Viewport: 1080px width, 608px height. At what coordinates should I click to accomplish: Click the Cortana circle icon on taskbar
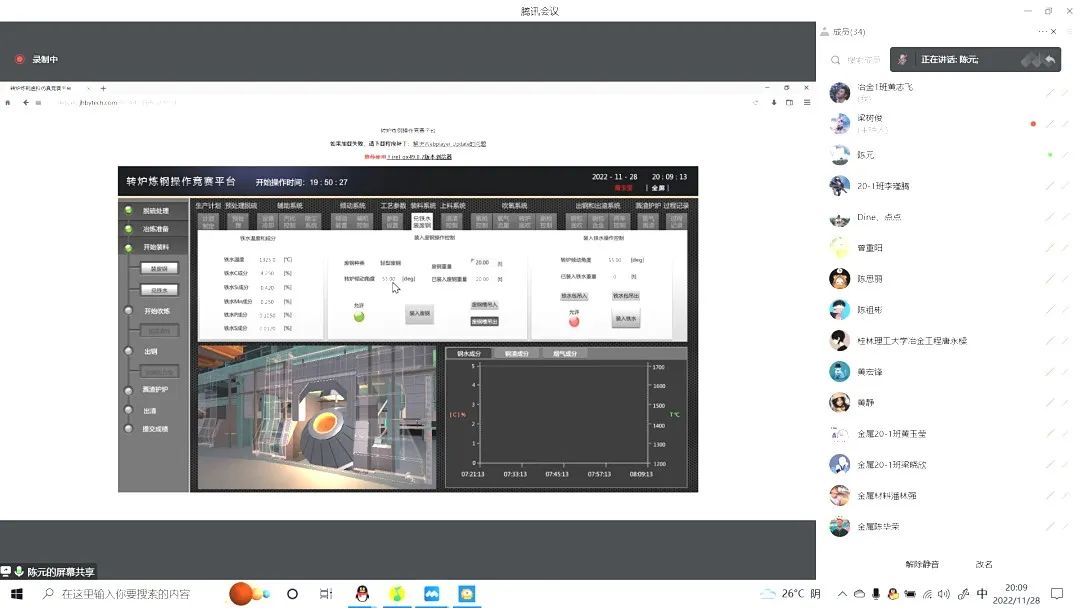tap(292, 594)
